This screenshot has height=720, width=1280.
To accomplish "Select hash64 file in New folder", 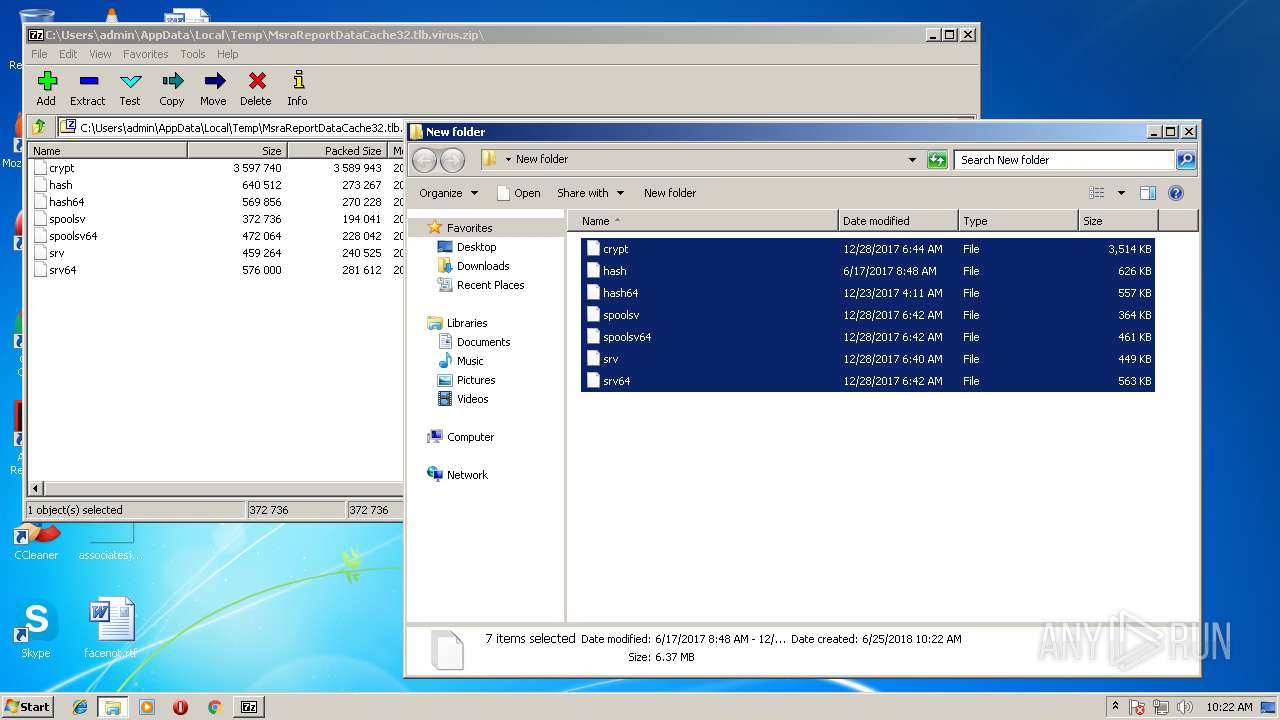I will pos(867,293).
